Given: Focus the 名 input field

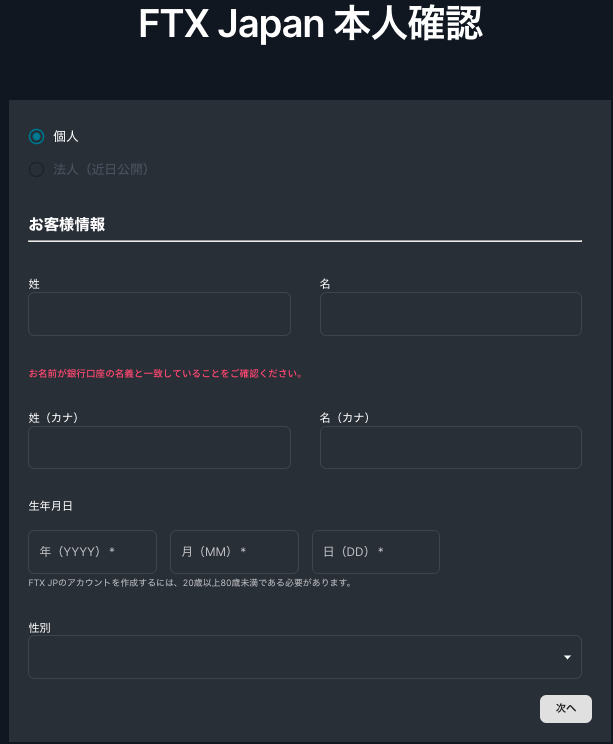Looking at the screenshot, I should (x=450, y=314).
